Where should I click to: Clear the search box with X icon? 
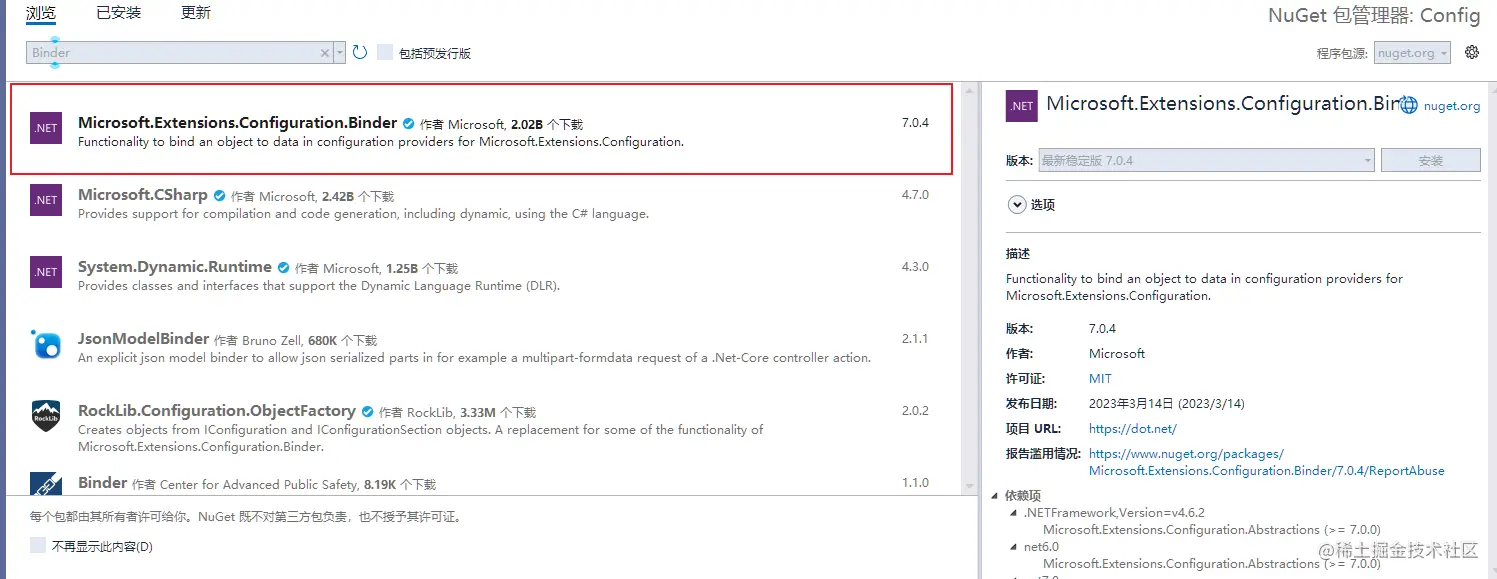tap(325, 53)
